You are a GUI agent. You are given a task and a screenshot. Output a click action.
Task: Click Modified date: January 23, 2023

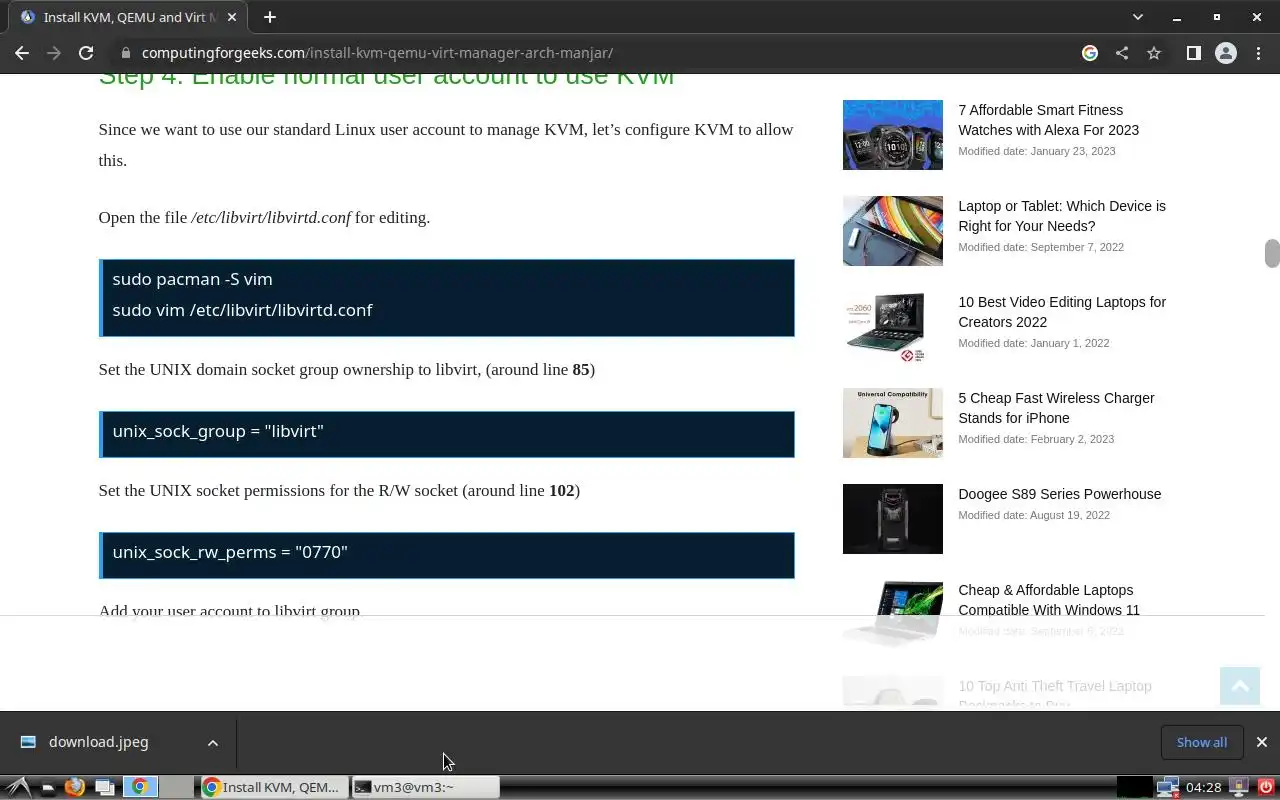coord(1036,151)
